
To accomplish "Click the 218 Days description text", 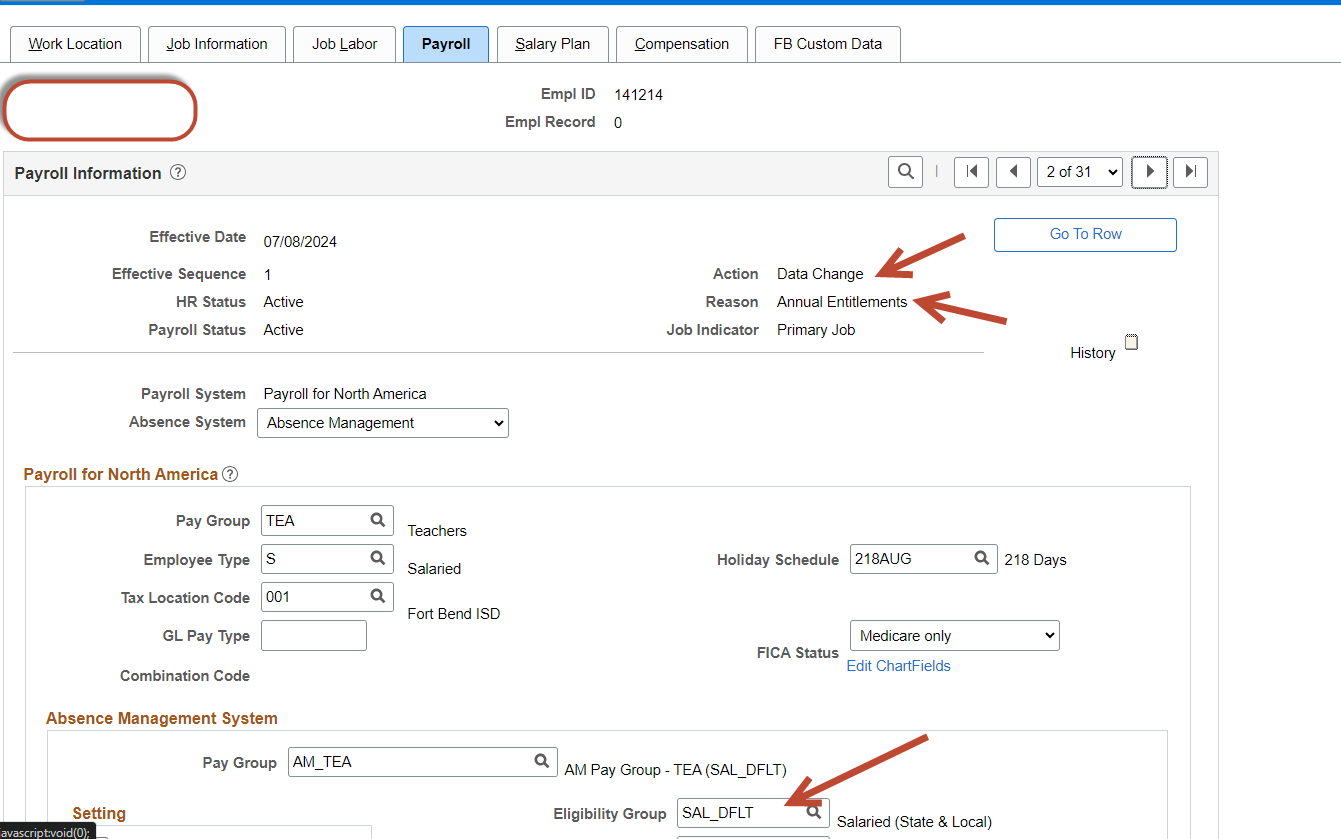I will [x=1036, y=560].
